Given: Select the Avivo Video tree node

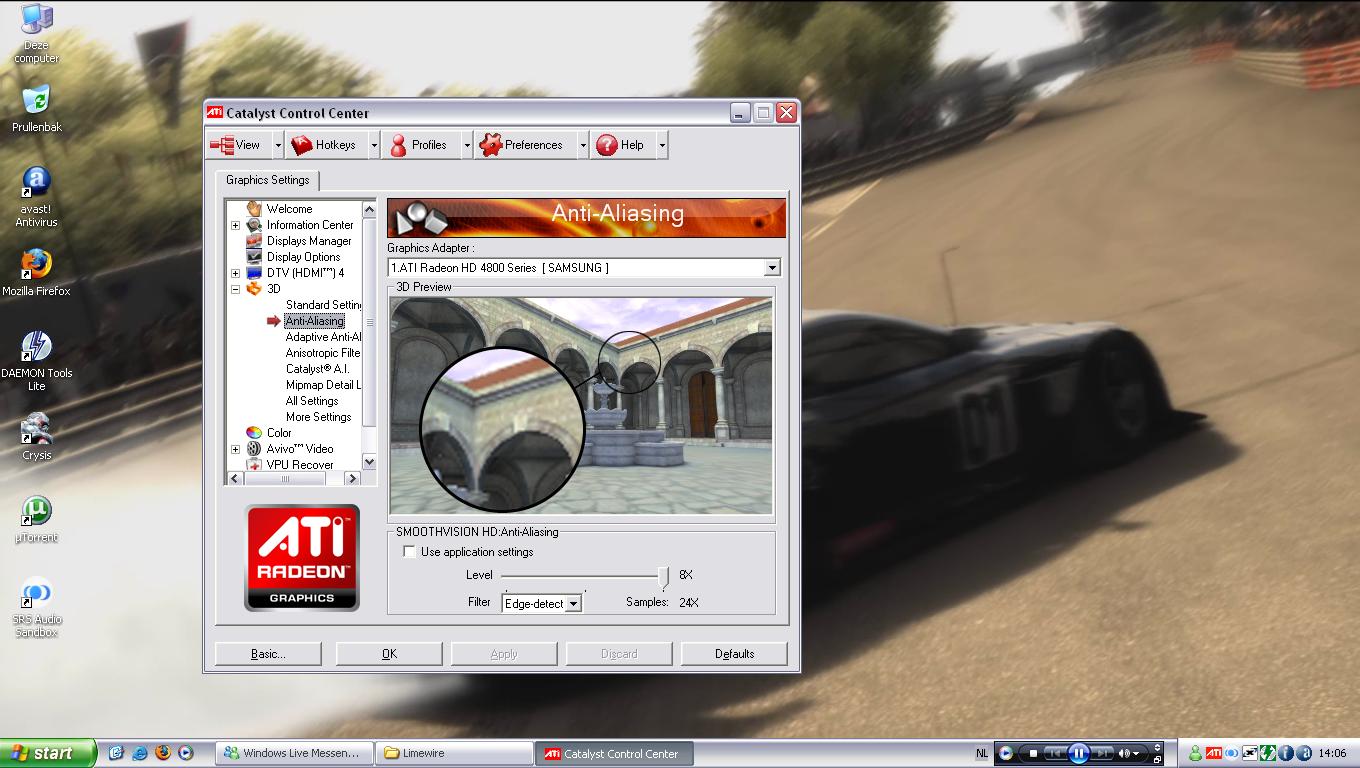Looking at the screenshot, I should [x=300, y=449].
